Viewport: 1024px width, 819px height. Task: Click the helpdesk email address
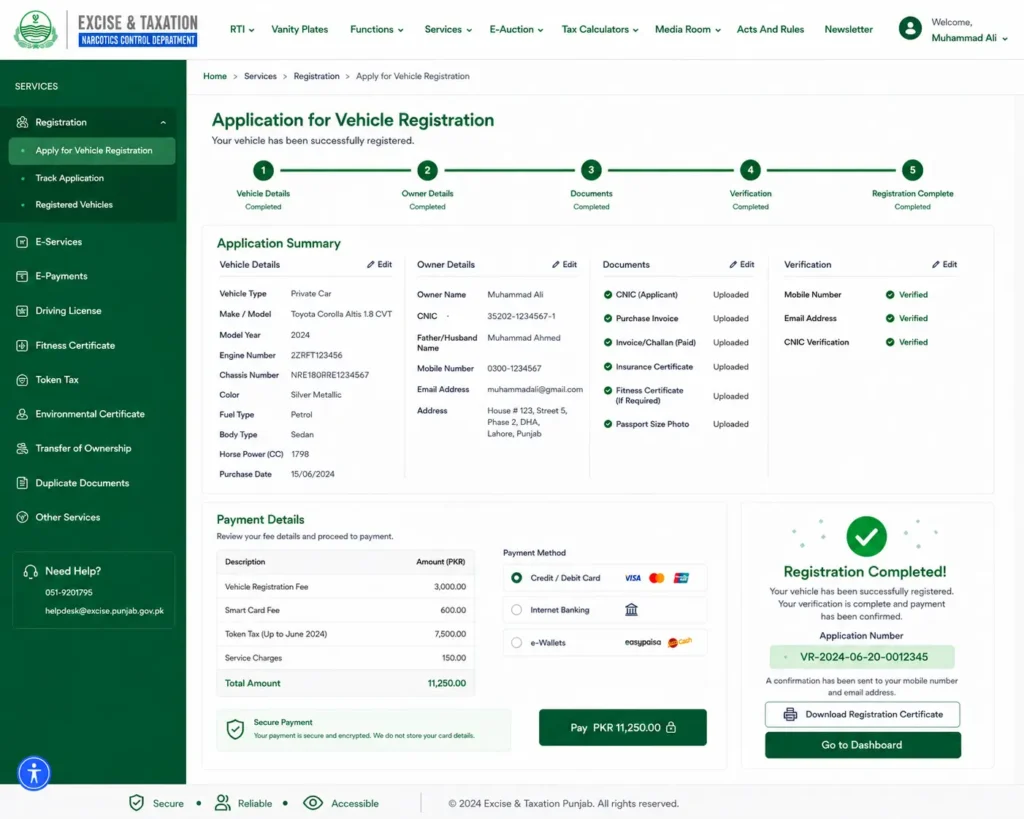pyautogui.click(x=104, y=611)
